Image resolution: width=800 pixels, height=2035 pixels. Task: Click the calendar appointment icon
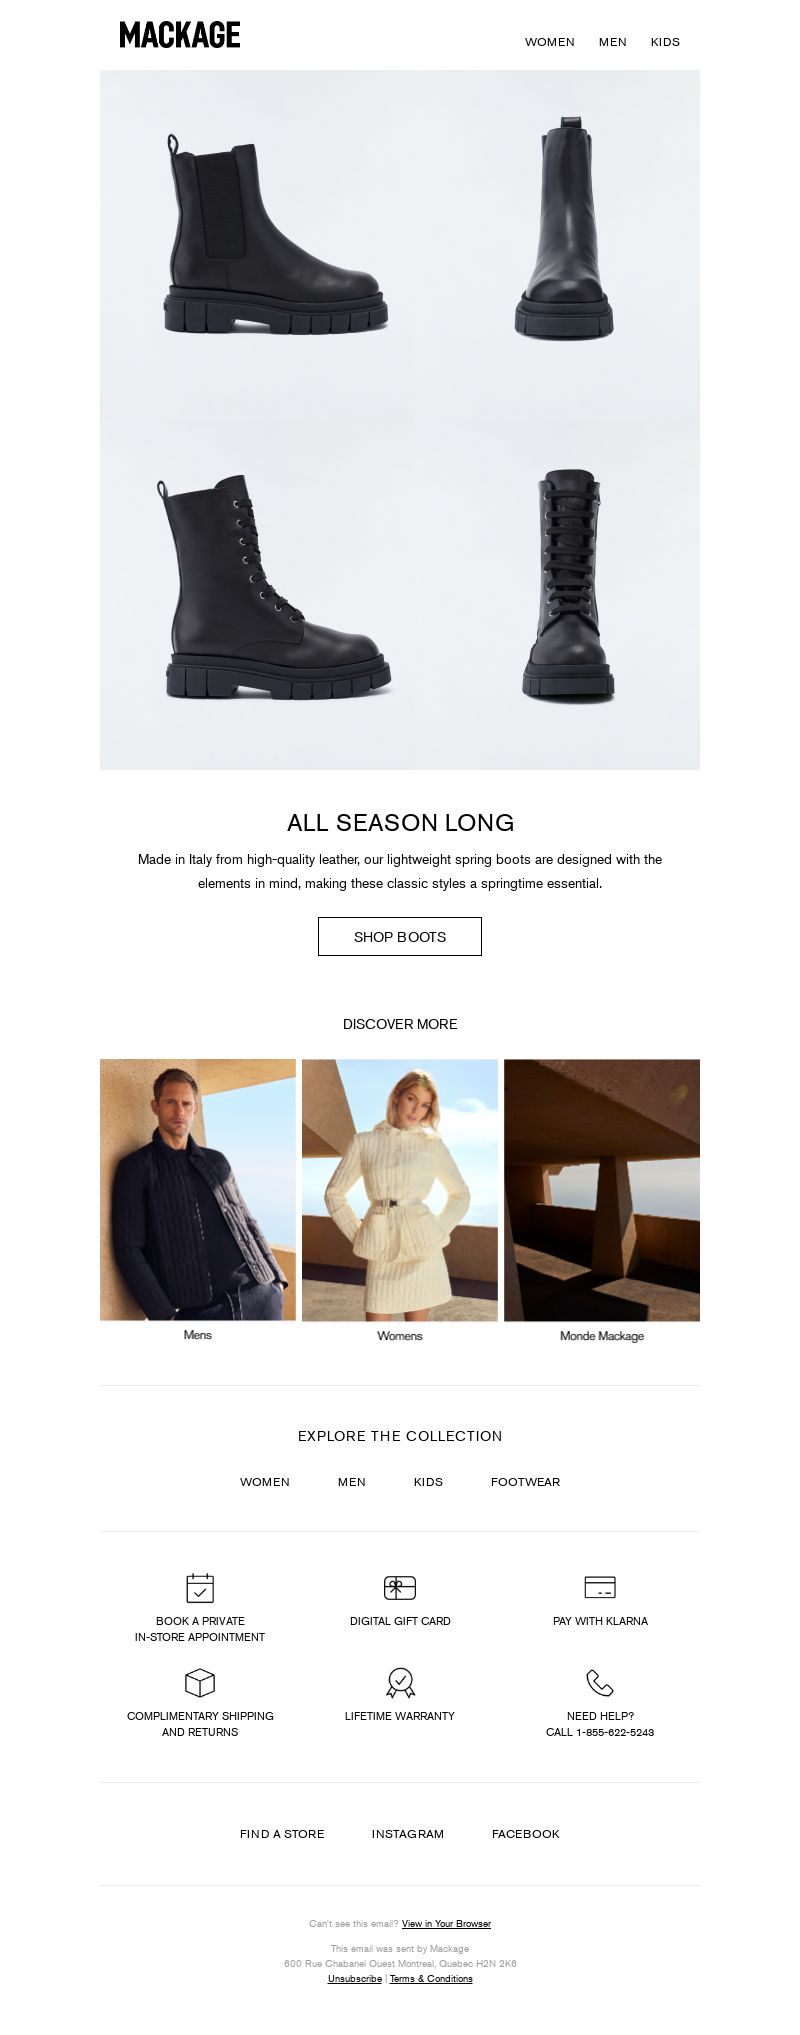coord(200,1587)
